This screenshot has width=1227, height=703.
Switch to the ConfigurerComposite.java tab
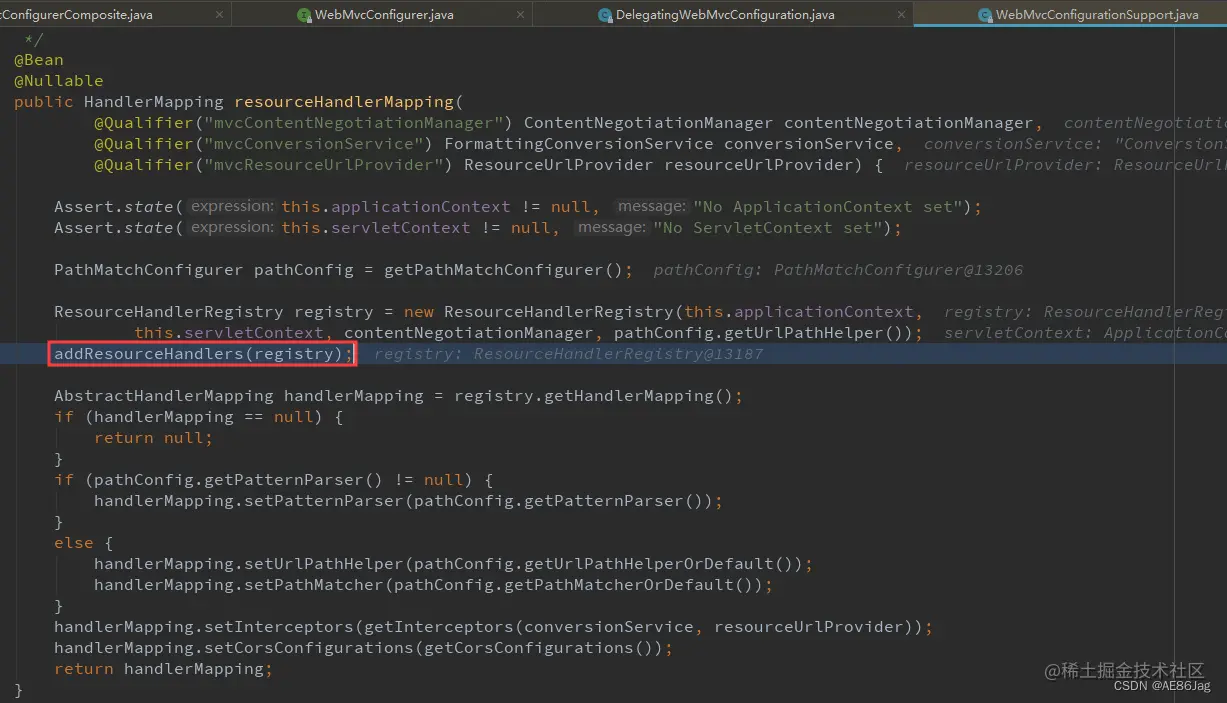[77, 15]
